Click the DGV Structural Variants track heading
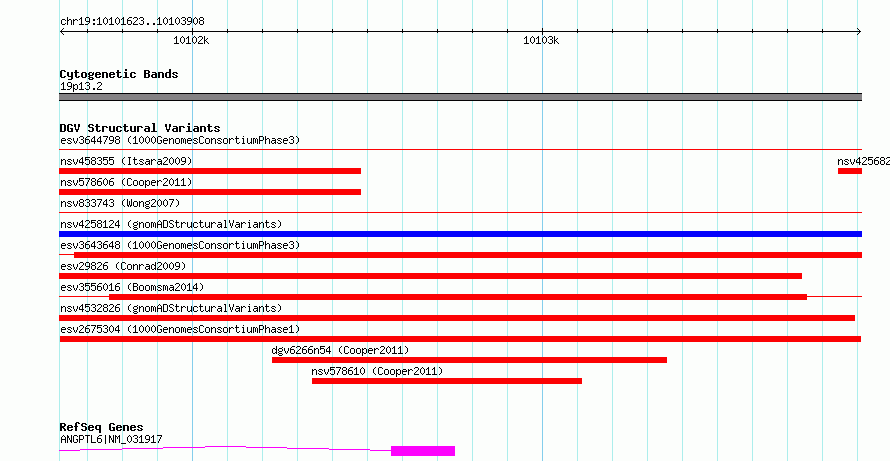Screen dimensions: 890x461 (140, 128)
